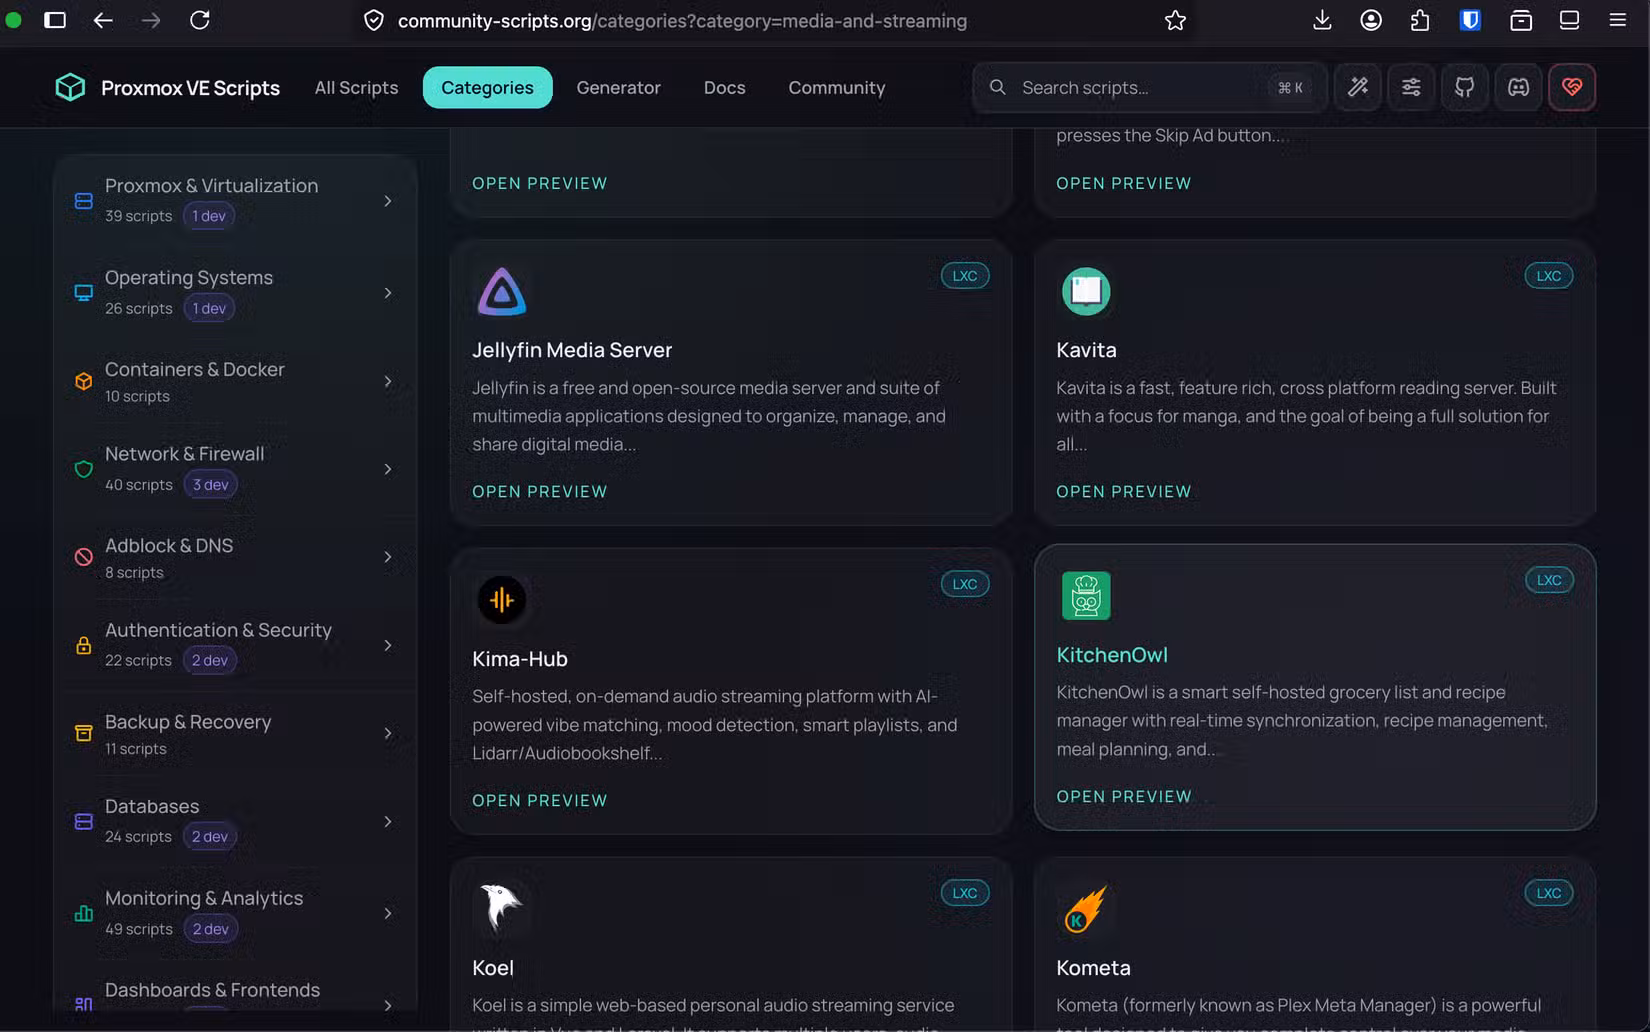Click the Databases category icon
Screen dimensions: 1650x1032
click(x=84, y=821)
